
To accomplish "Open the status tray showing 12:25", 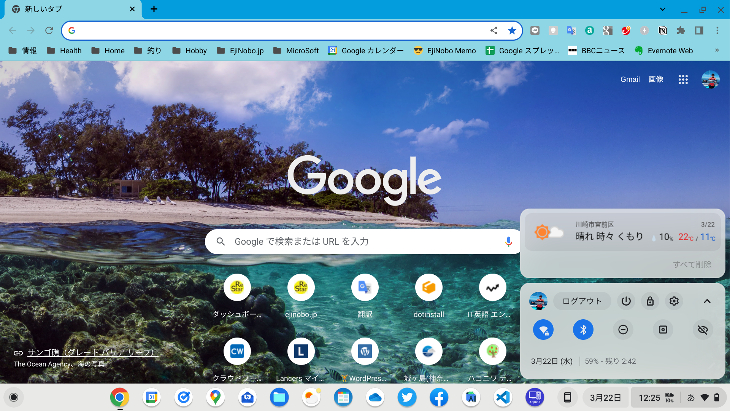I will (678, 398).
